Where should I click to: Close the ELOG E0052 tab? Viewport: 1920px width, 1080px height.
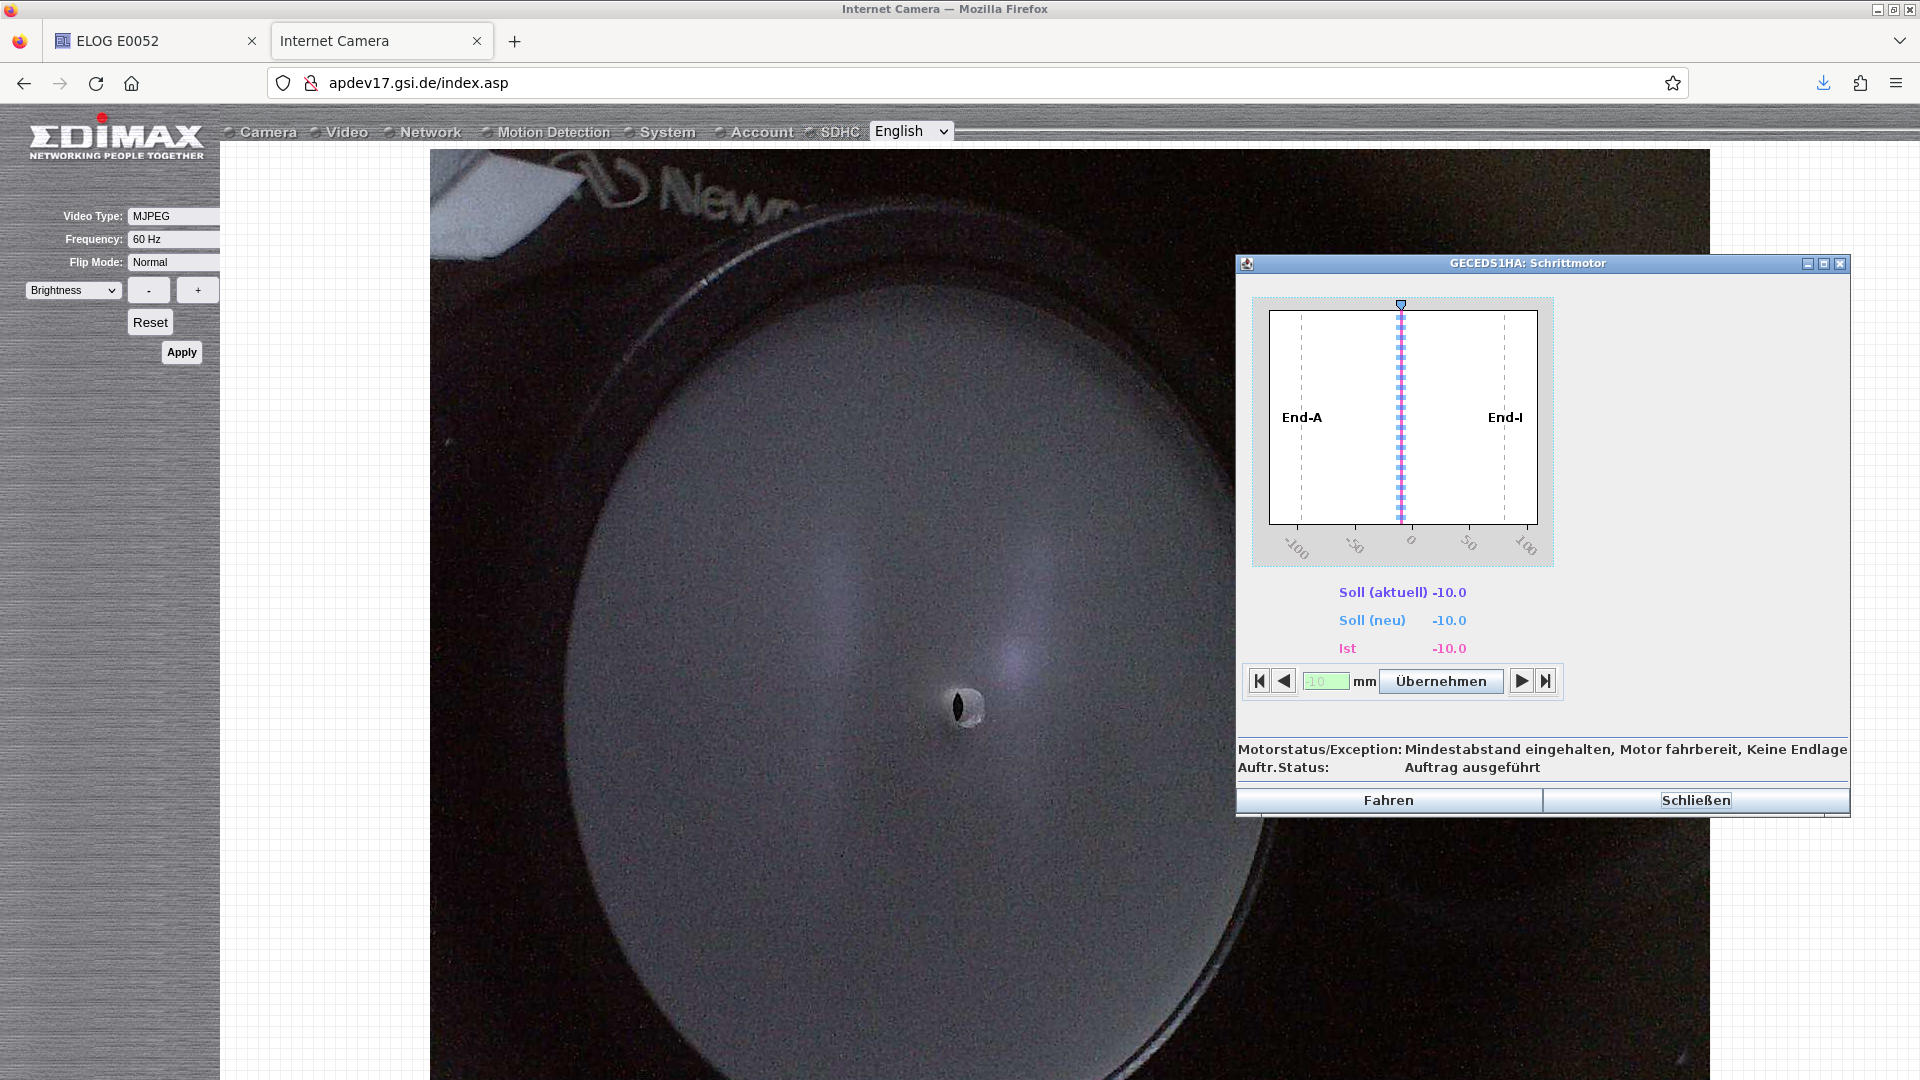tap(252, 41)
